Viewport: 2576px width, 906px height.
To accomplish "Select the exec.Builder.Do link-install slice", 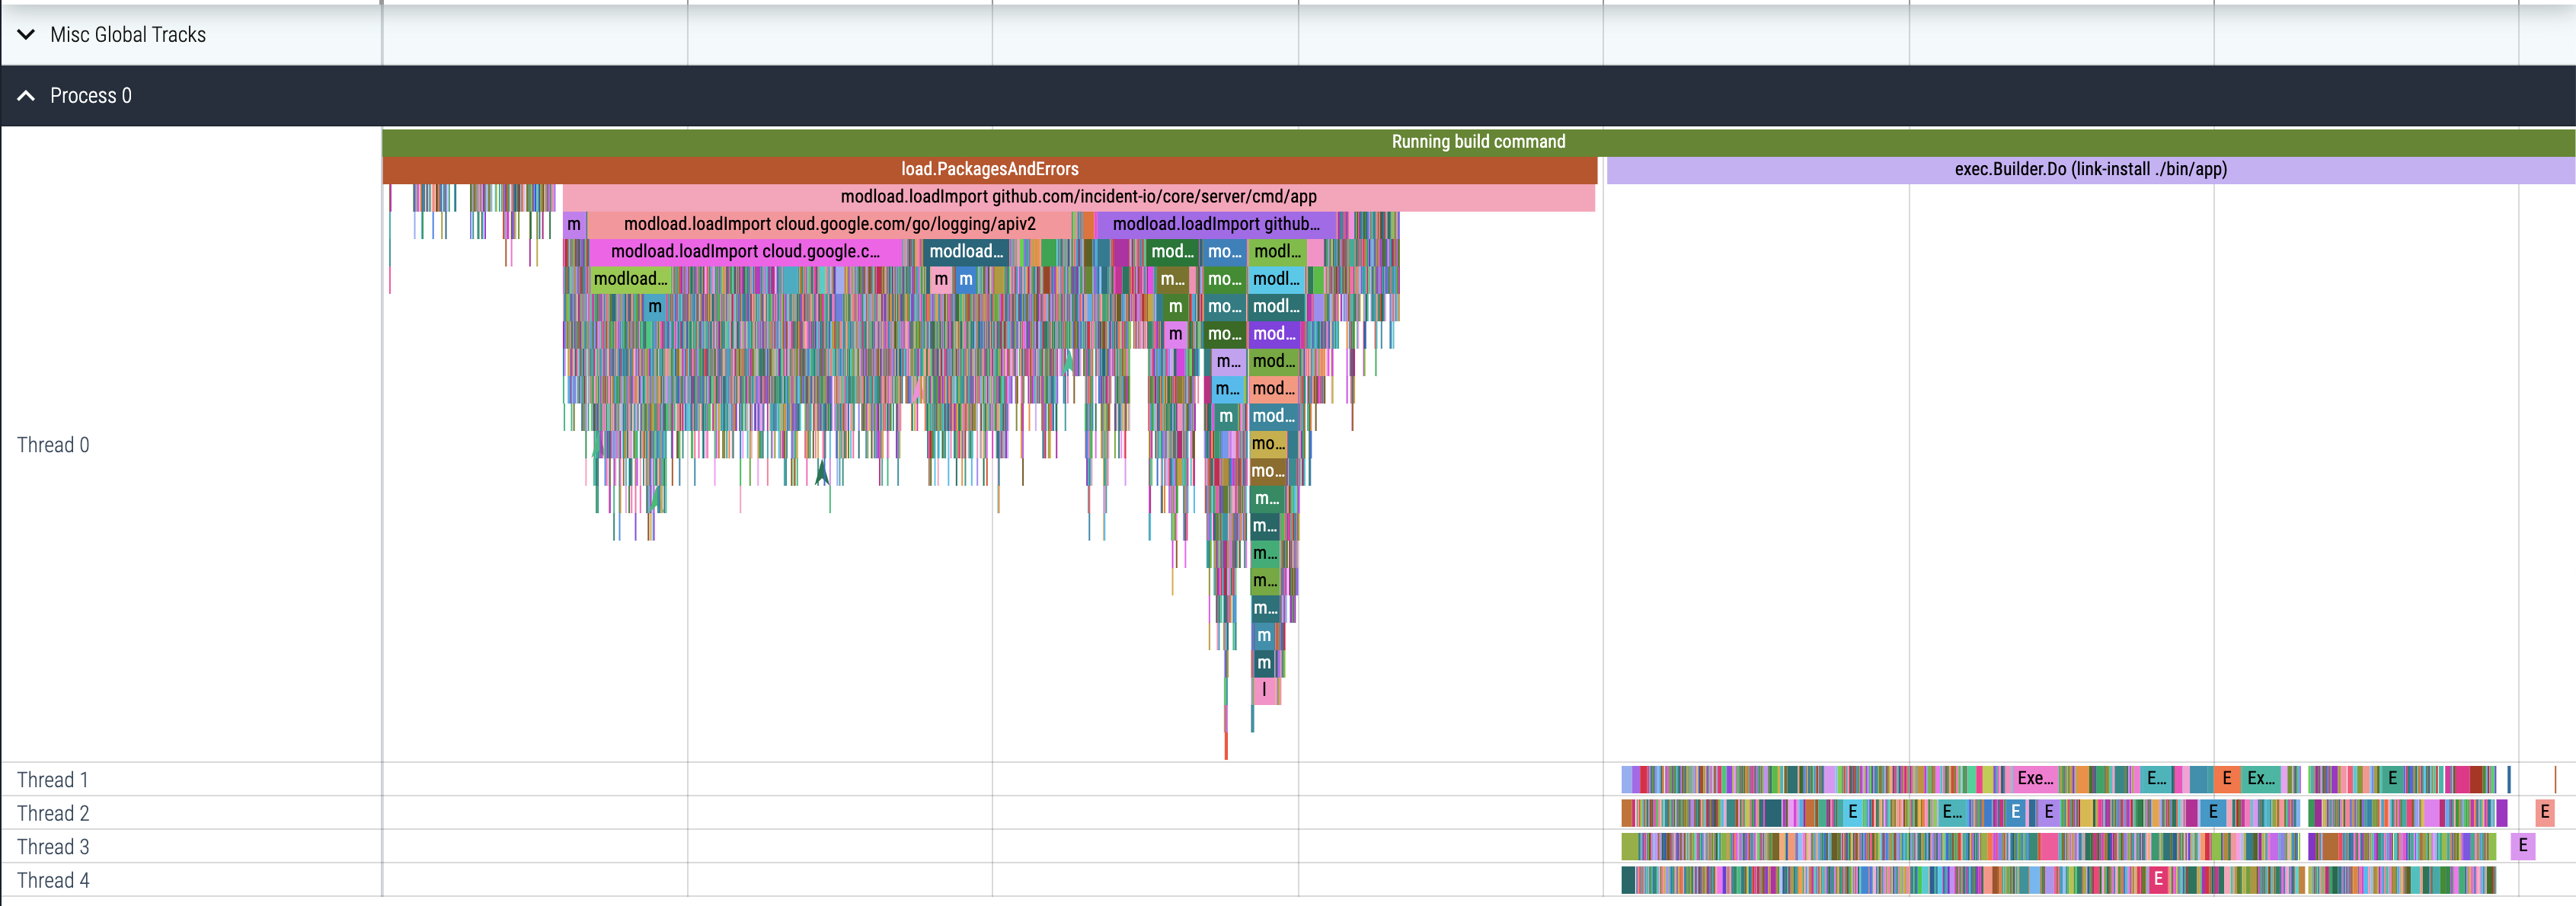I will [2090, 169].
